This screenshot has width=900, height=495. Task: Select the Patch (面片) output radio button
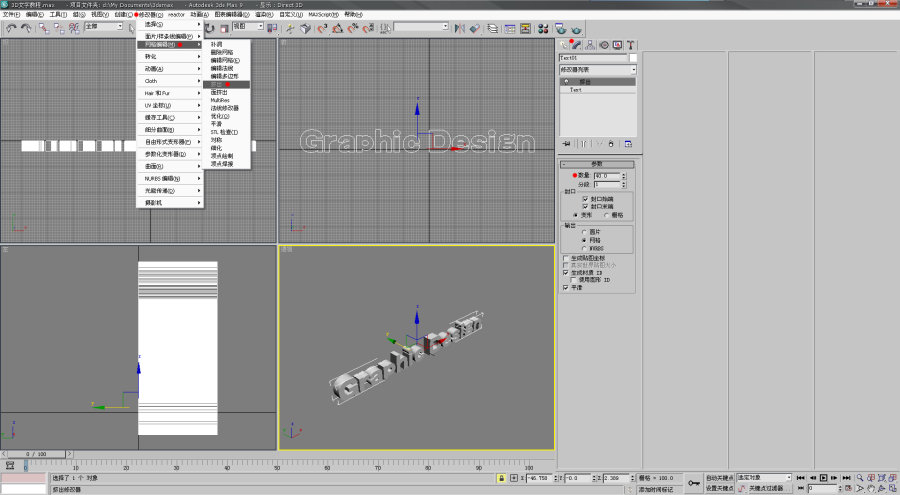pyautogui.click(x=584, y=232)
